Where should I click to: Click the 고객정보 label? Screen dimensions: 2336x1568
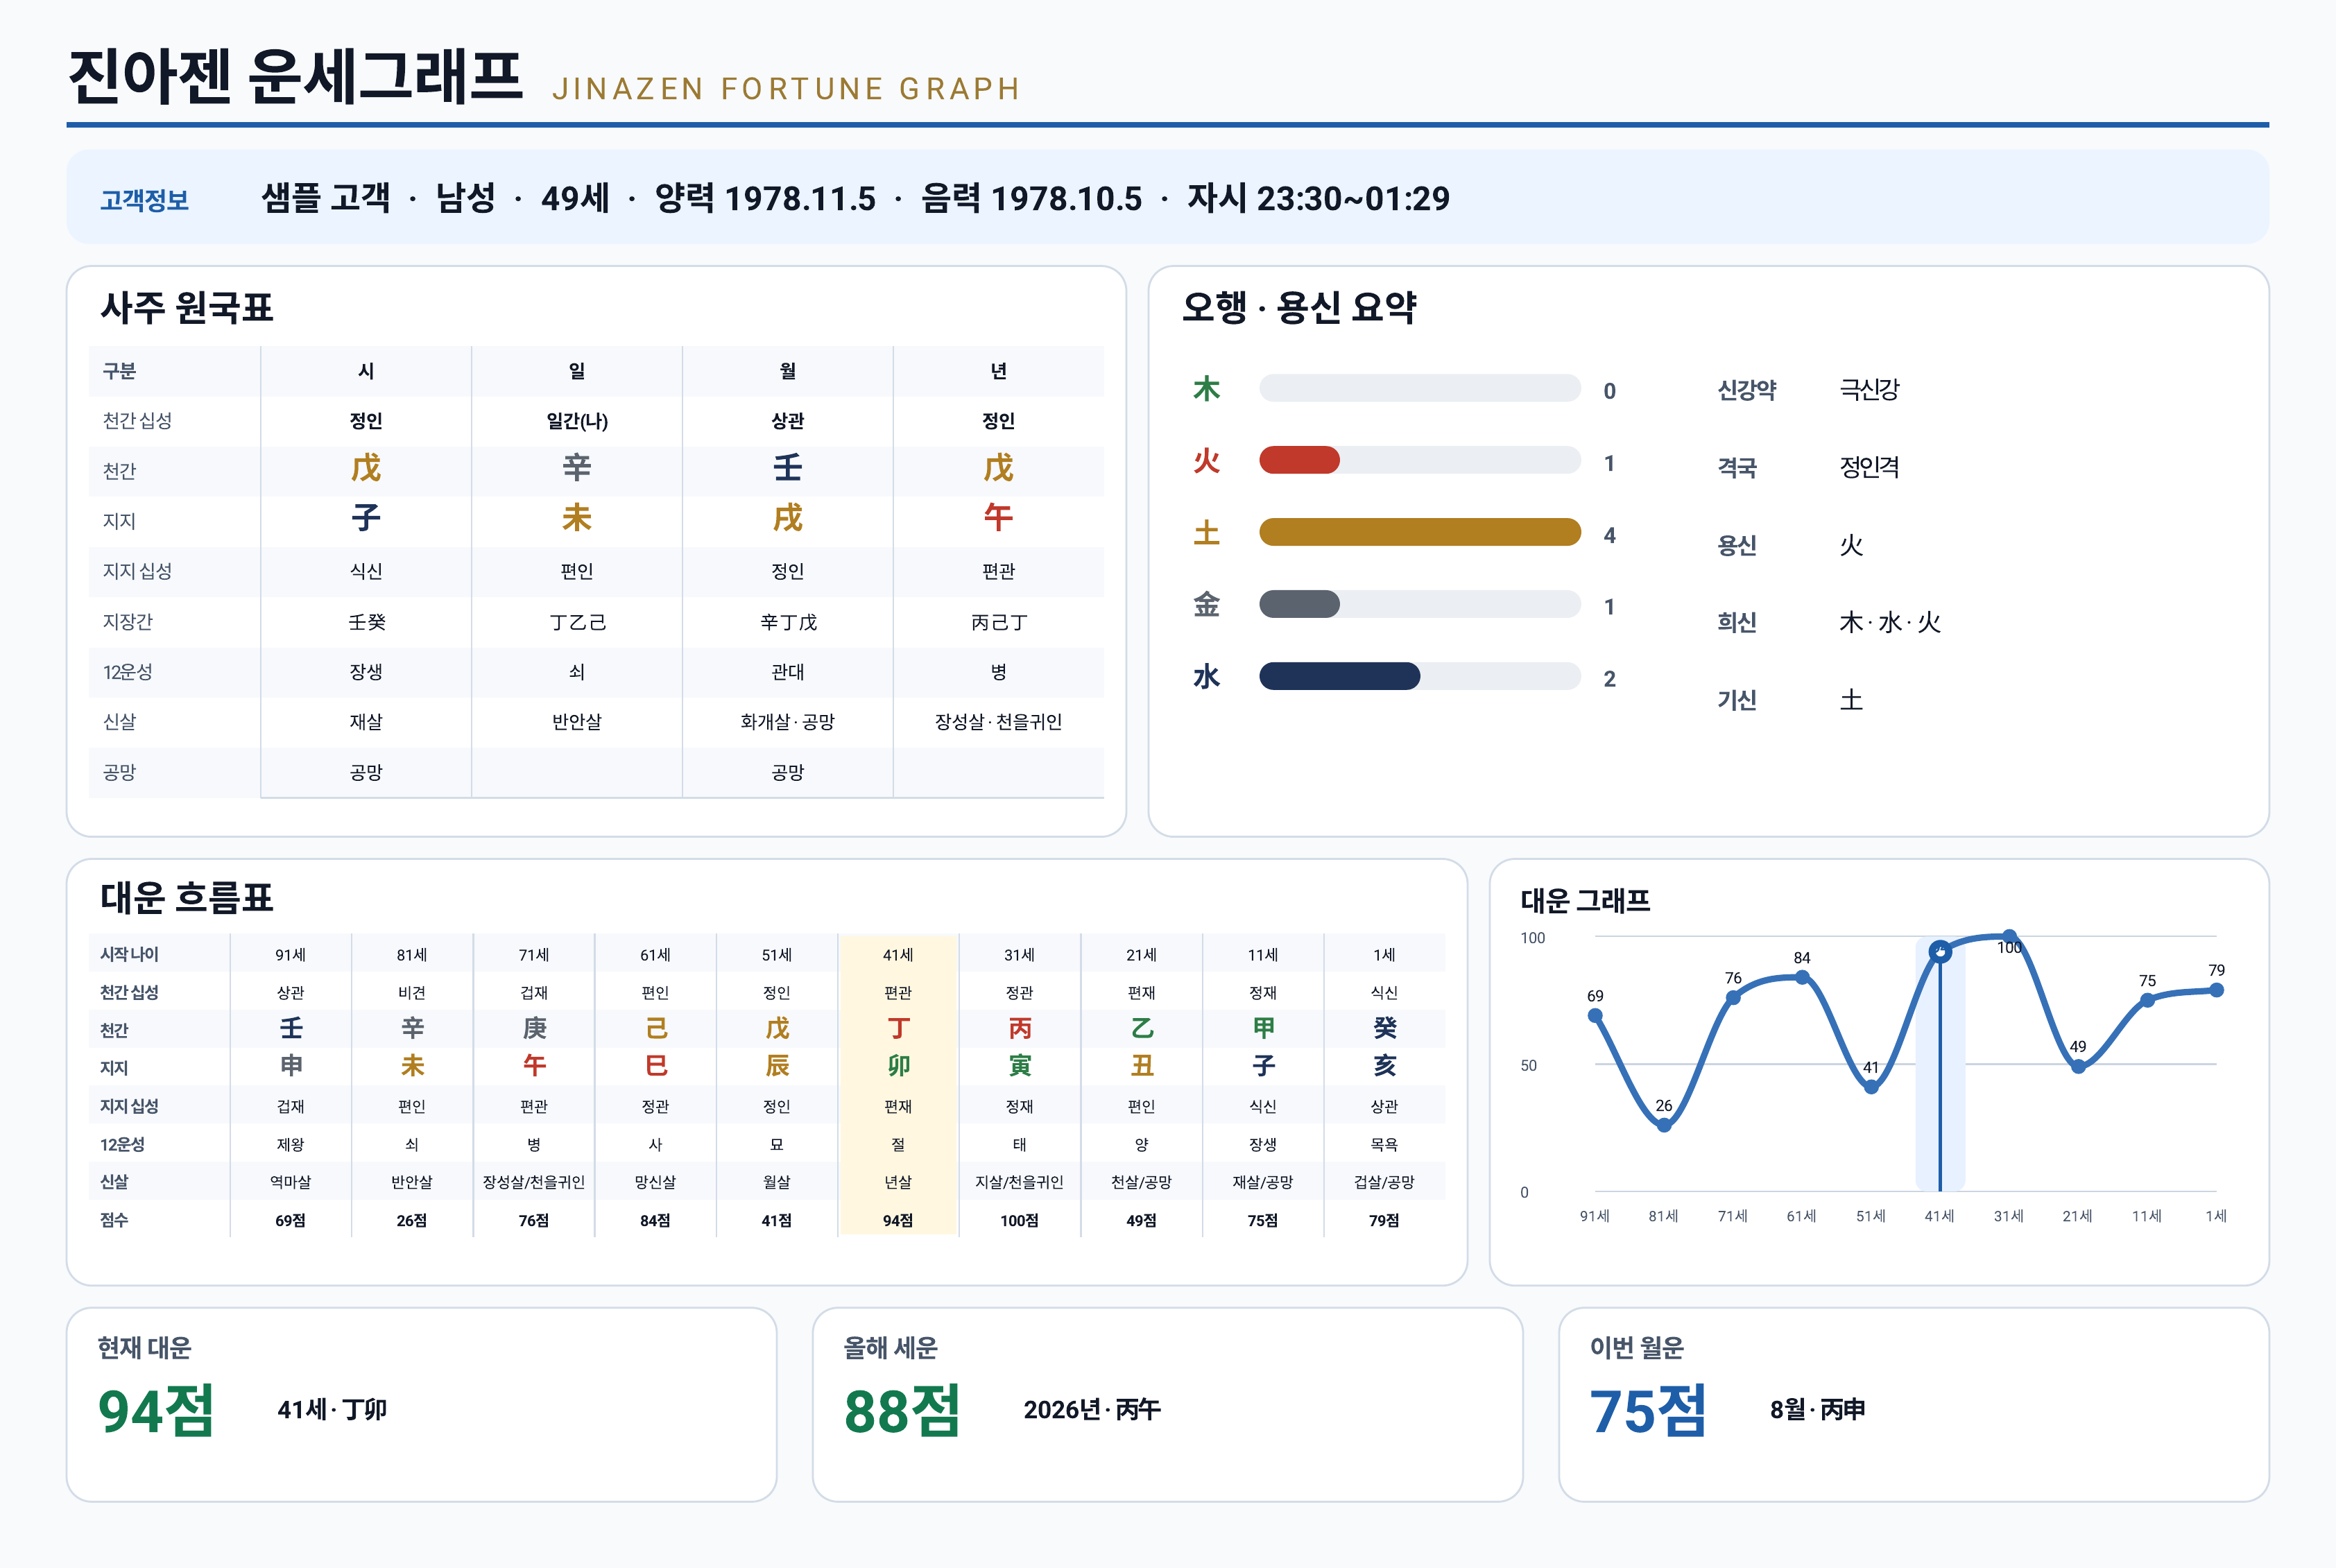144,200
